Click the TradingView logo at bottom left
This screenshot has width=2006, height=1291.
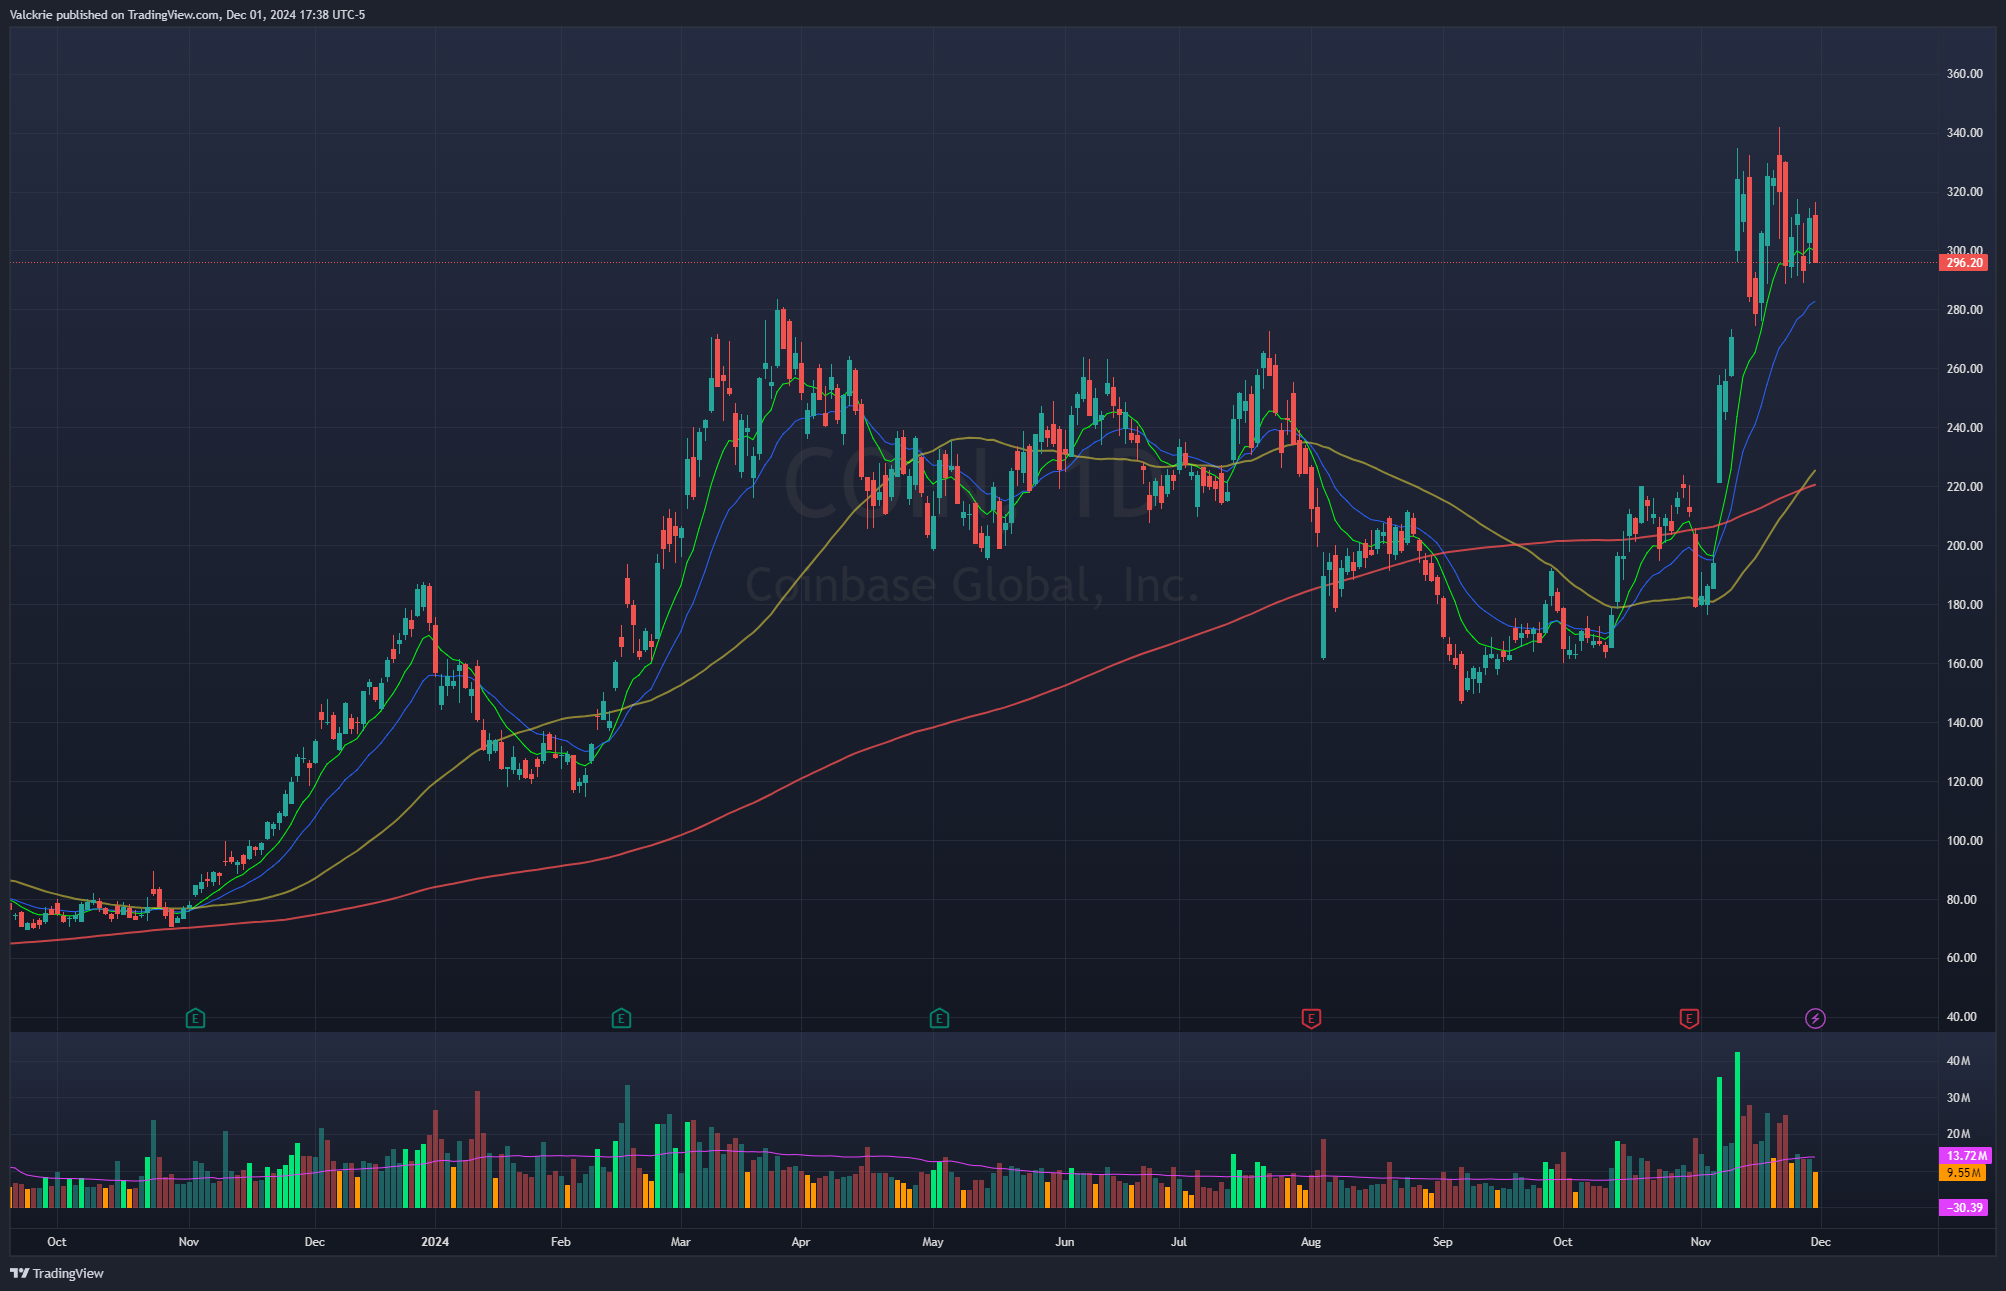click(57, 1273)
